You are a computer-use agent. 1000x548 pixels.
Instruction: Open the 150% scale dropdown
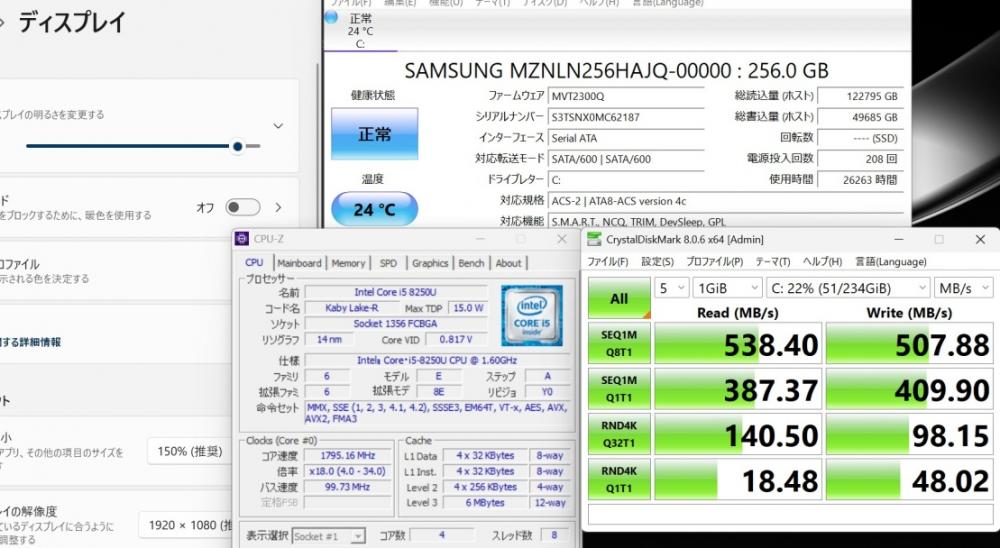pyautogui.click(x=189, y=451)
